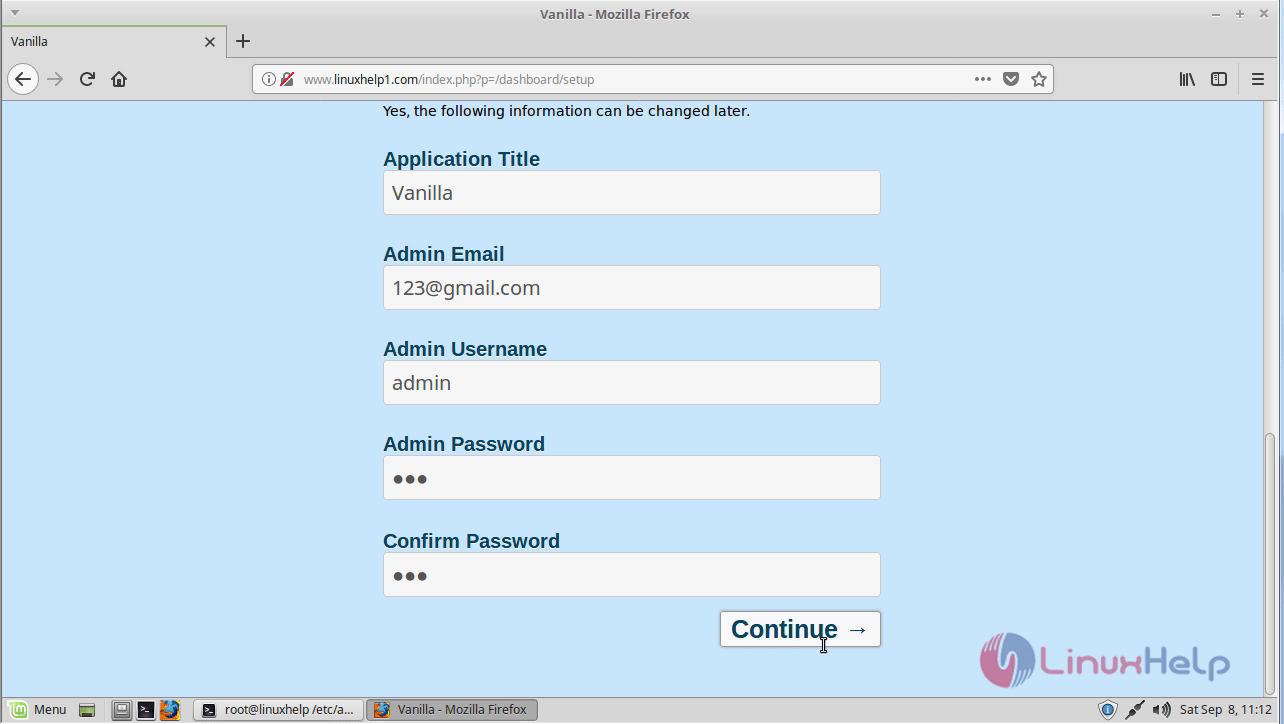Show the desktop from the panel
Viewport: 1284px width, 724px height.
point(87,710)
